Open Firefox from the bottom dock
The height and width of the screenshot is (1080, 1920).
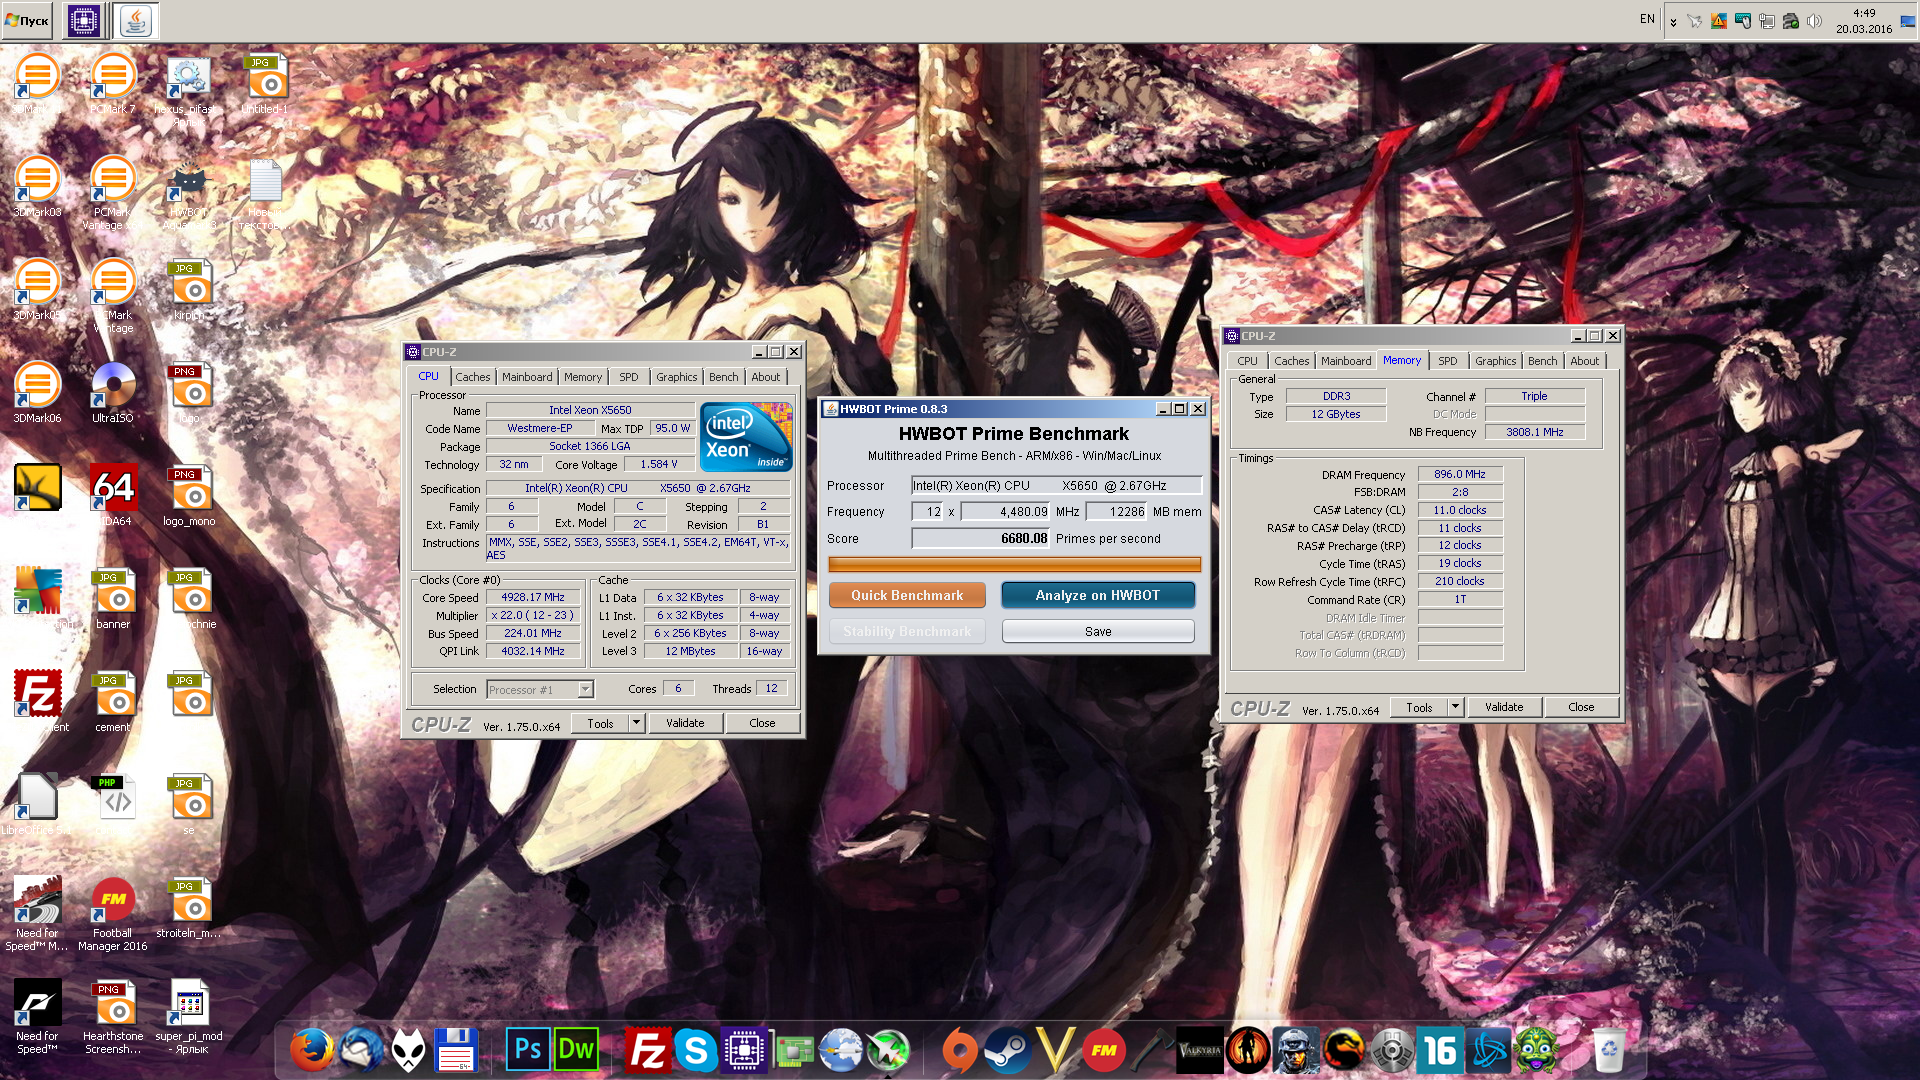312,1050
